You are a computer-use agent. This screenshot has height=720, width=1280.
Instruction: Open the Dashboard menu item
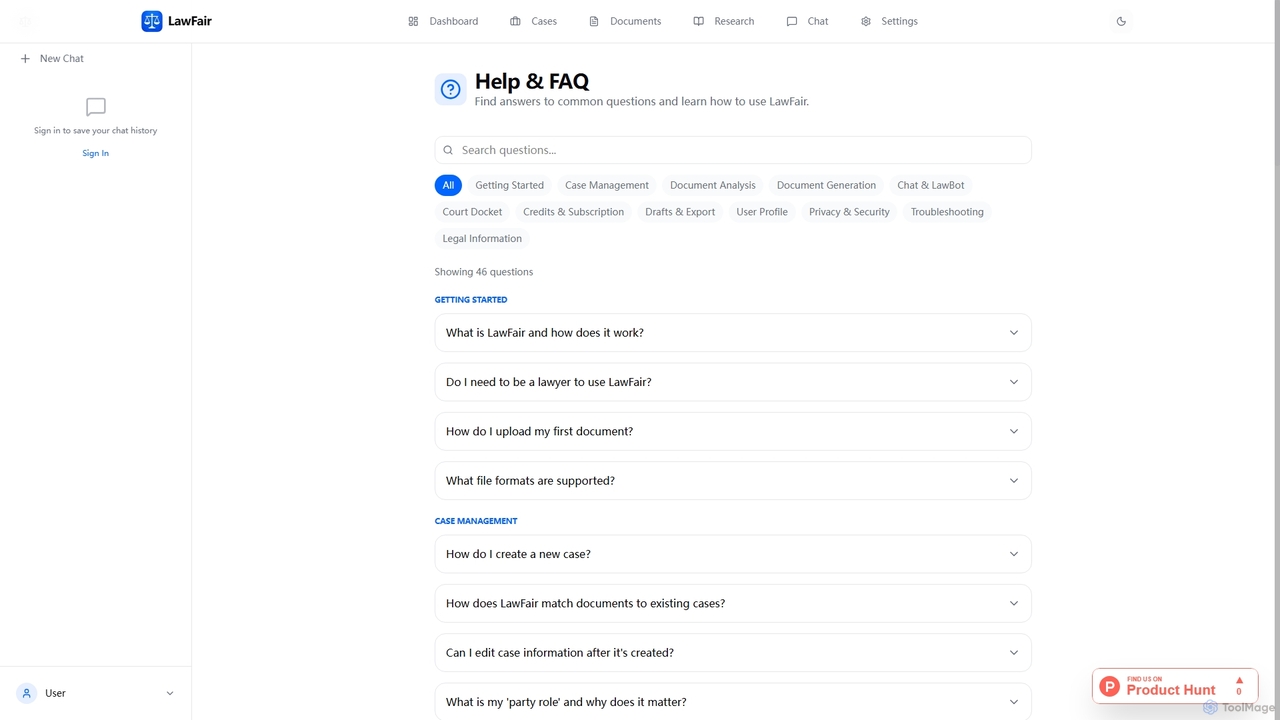pos(443,21)
